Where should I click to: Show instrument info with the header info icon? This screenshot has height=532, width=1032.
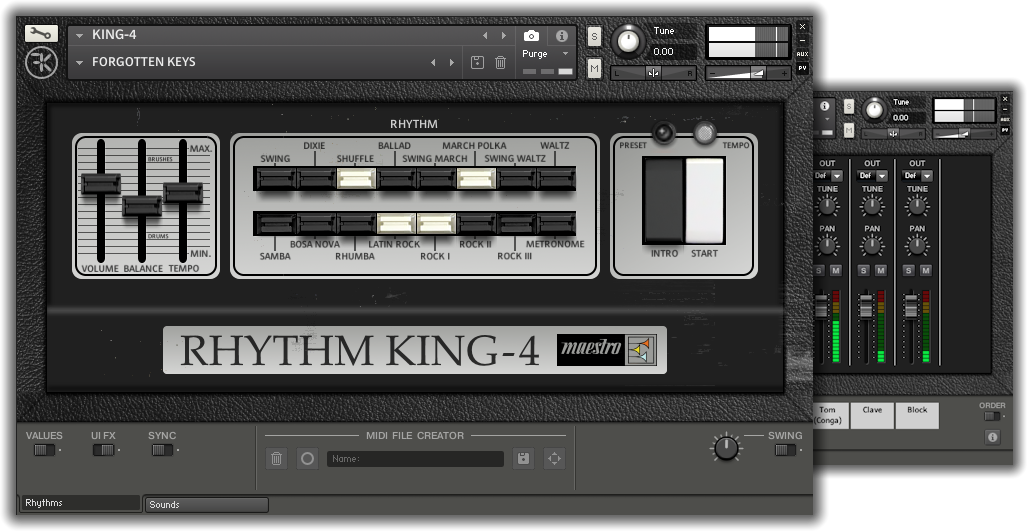tap(561, 36)
